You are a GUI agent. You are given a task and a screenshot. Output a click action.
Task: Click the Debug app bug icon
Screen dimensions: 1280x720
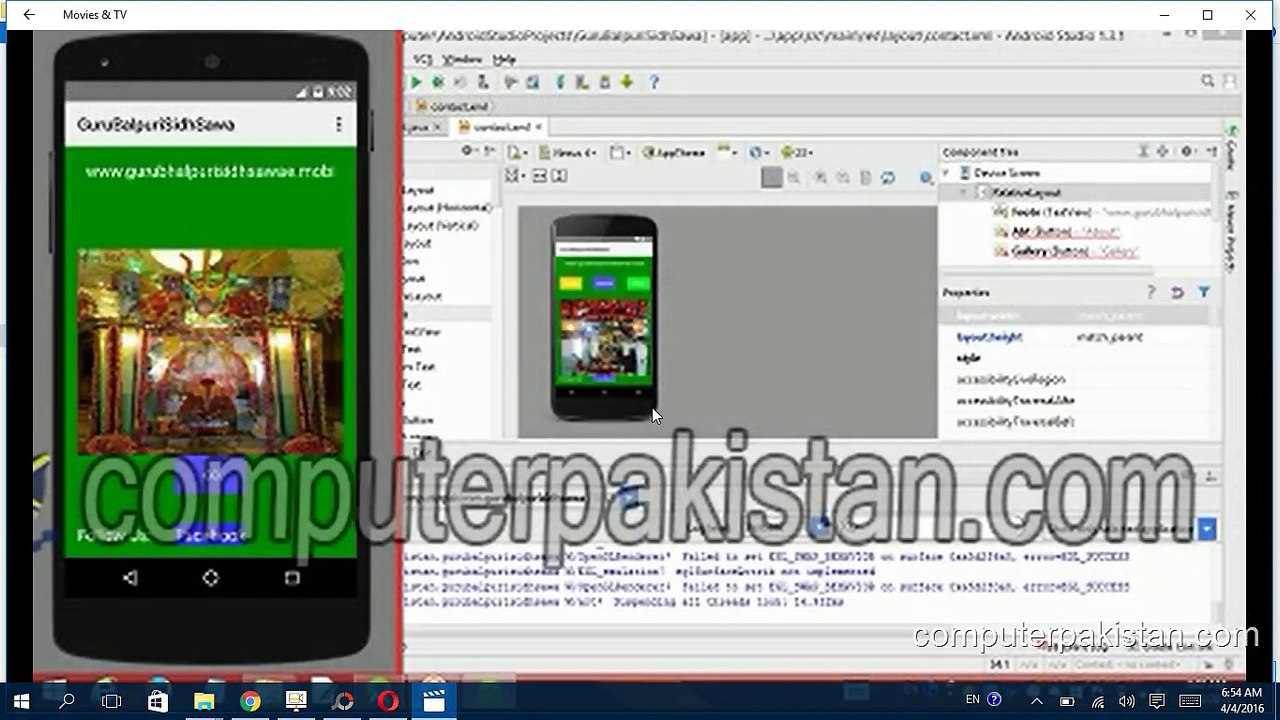click(x=438, y=82)
